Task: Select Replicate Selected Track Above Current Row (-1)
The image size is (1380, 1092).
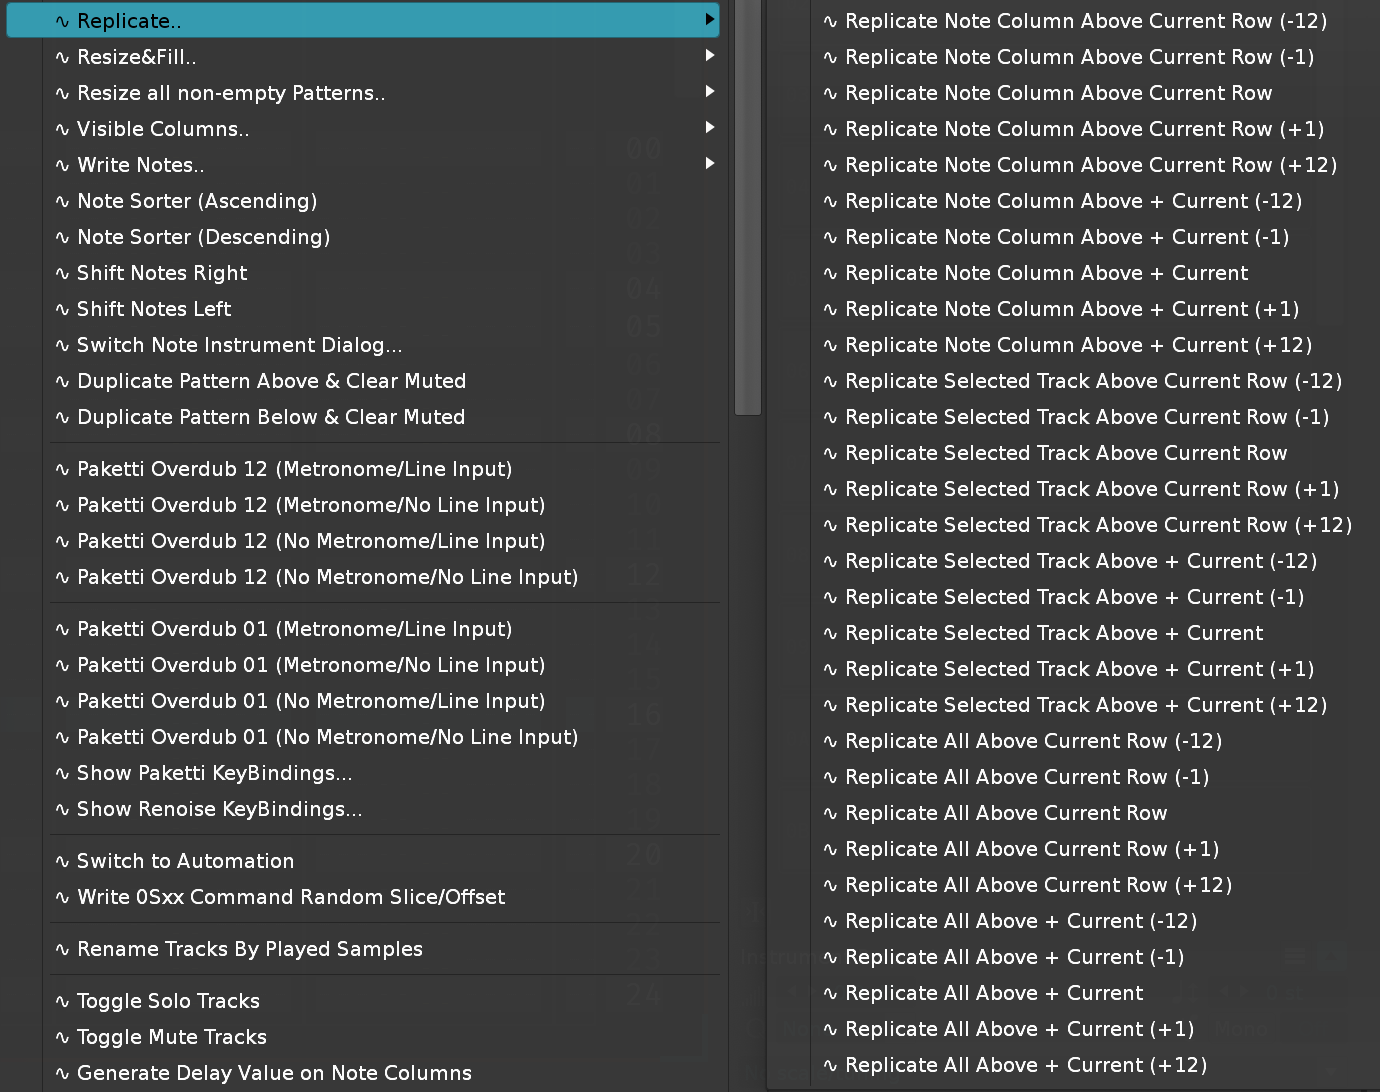Action: click(1086, 417)
